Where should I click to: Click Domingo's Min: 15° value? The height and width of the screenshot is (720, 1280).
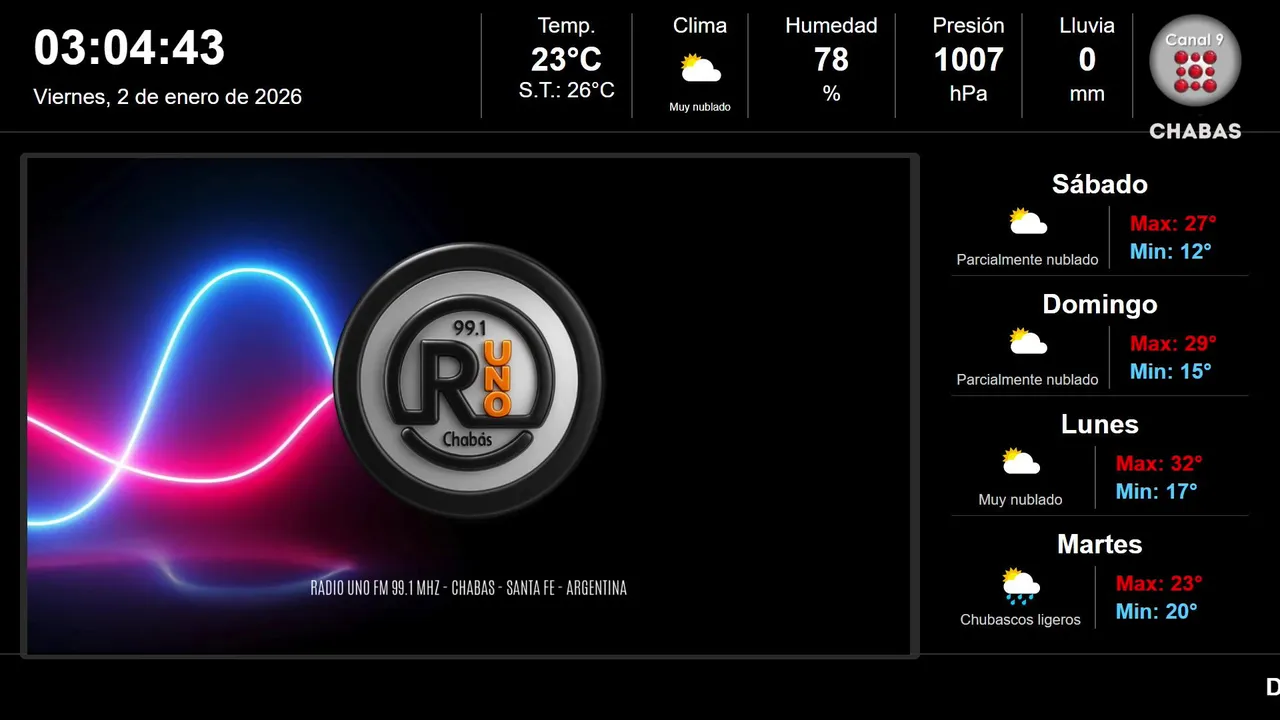click(1170, 371)
